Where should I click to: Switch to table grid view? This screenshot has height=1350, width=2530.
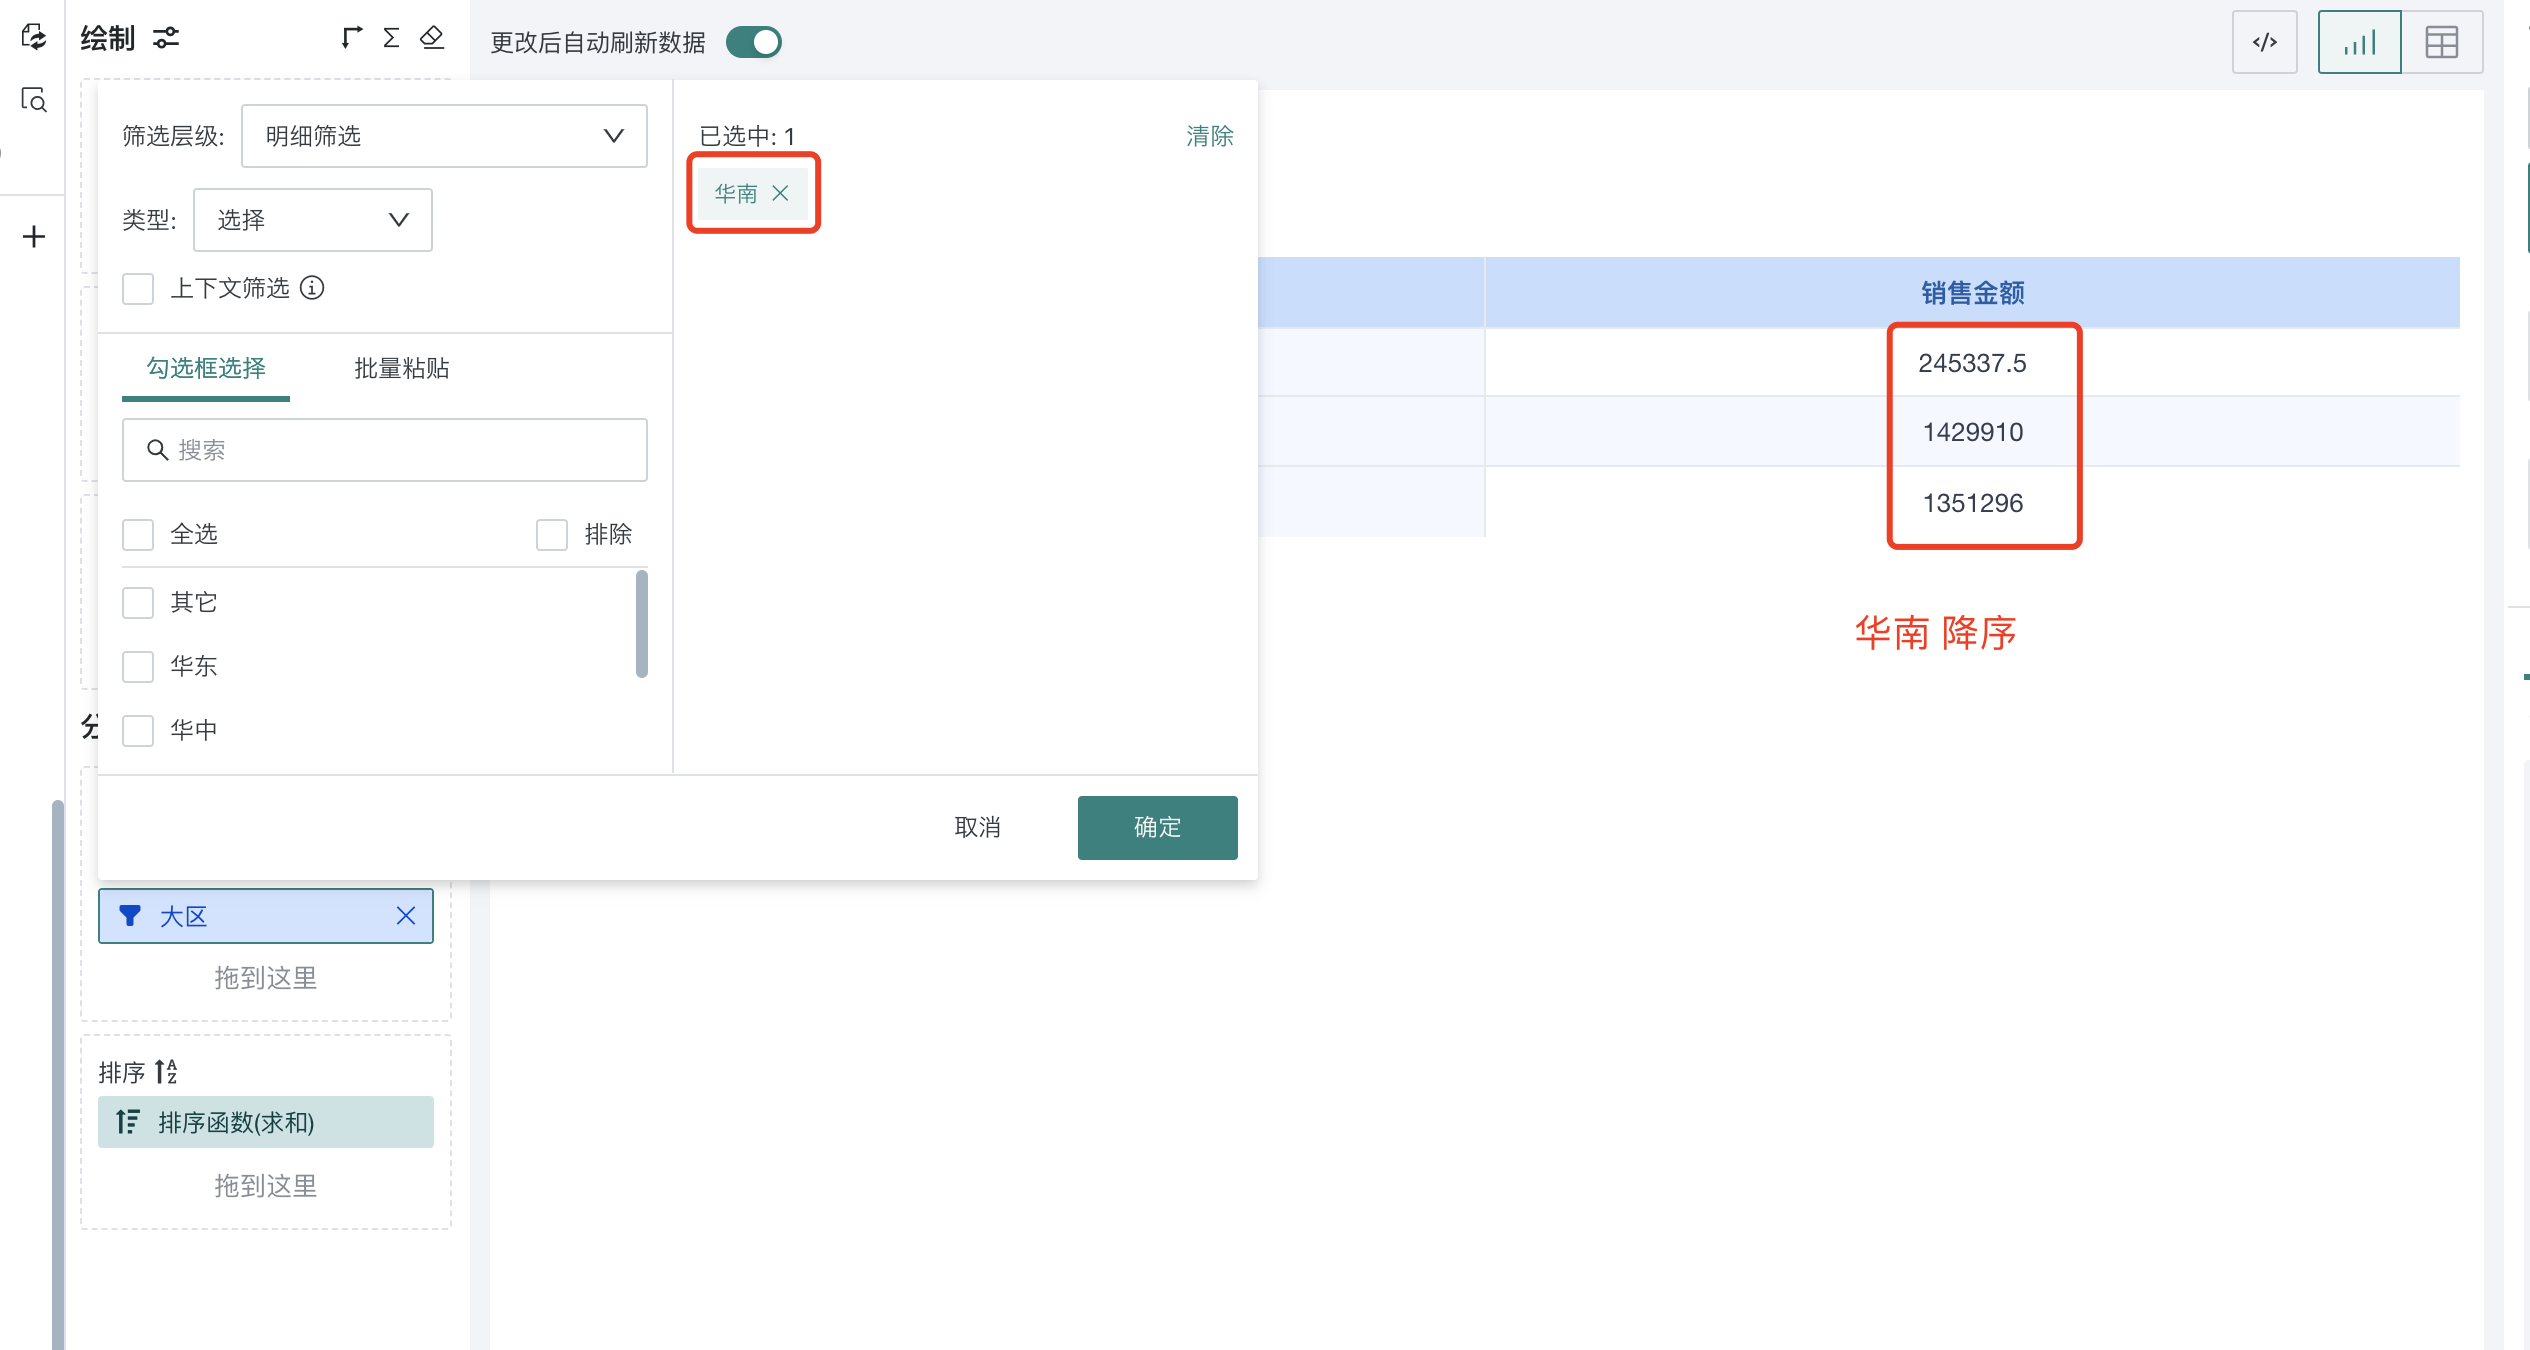click(x=2441, y=42)
